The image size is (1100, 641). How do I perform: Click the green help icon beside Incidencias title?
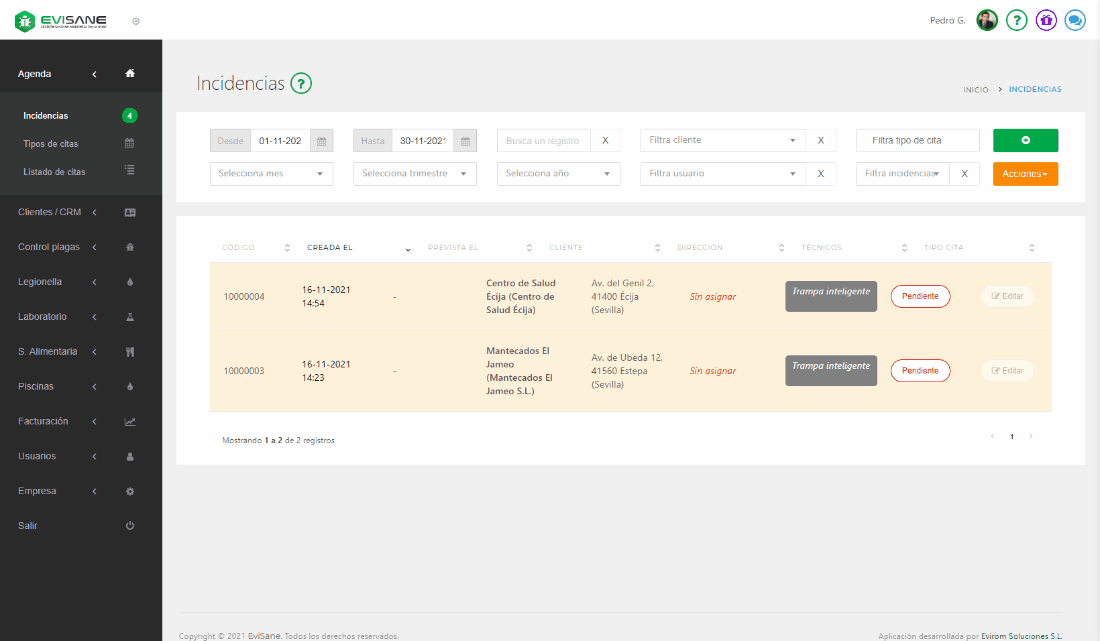tap(301, 84)
